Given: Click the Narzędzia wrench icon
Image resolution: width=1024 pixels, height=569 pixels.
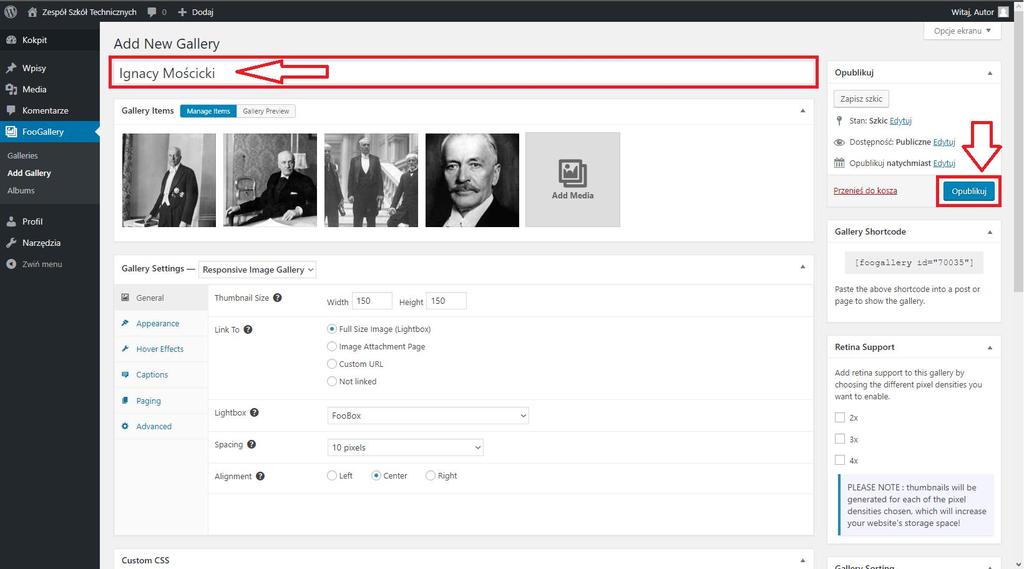Looking at the screenshot, I should [x=11, y=242].
